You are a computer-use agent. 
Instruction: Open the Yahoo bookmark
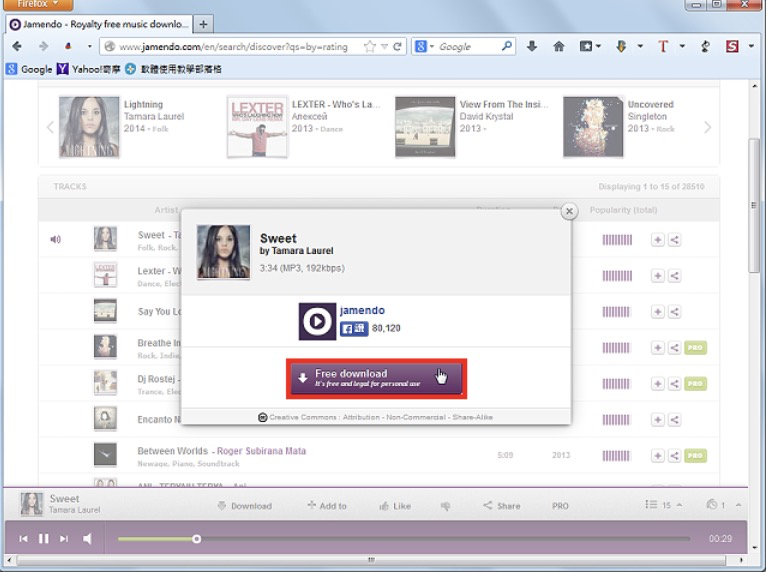89,69
